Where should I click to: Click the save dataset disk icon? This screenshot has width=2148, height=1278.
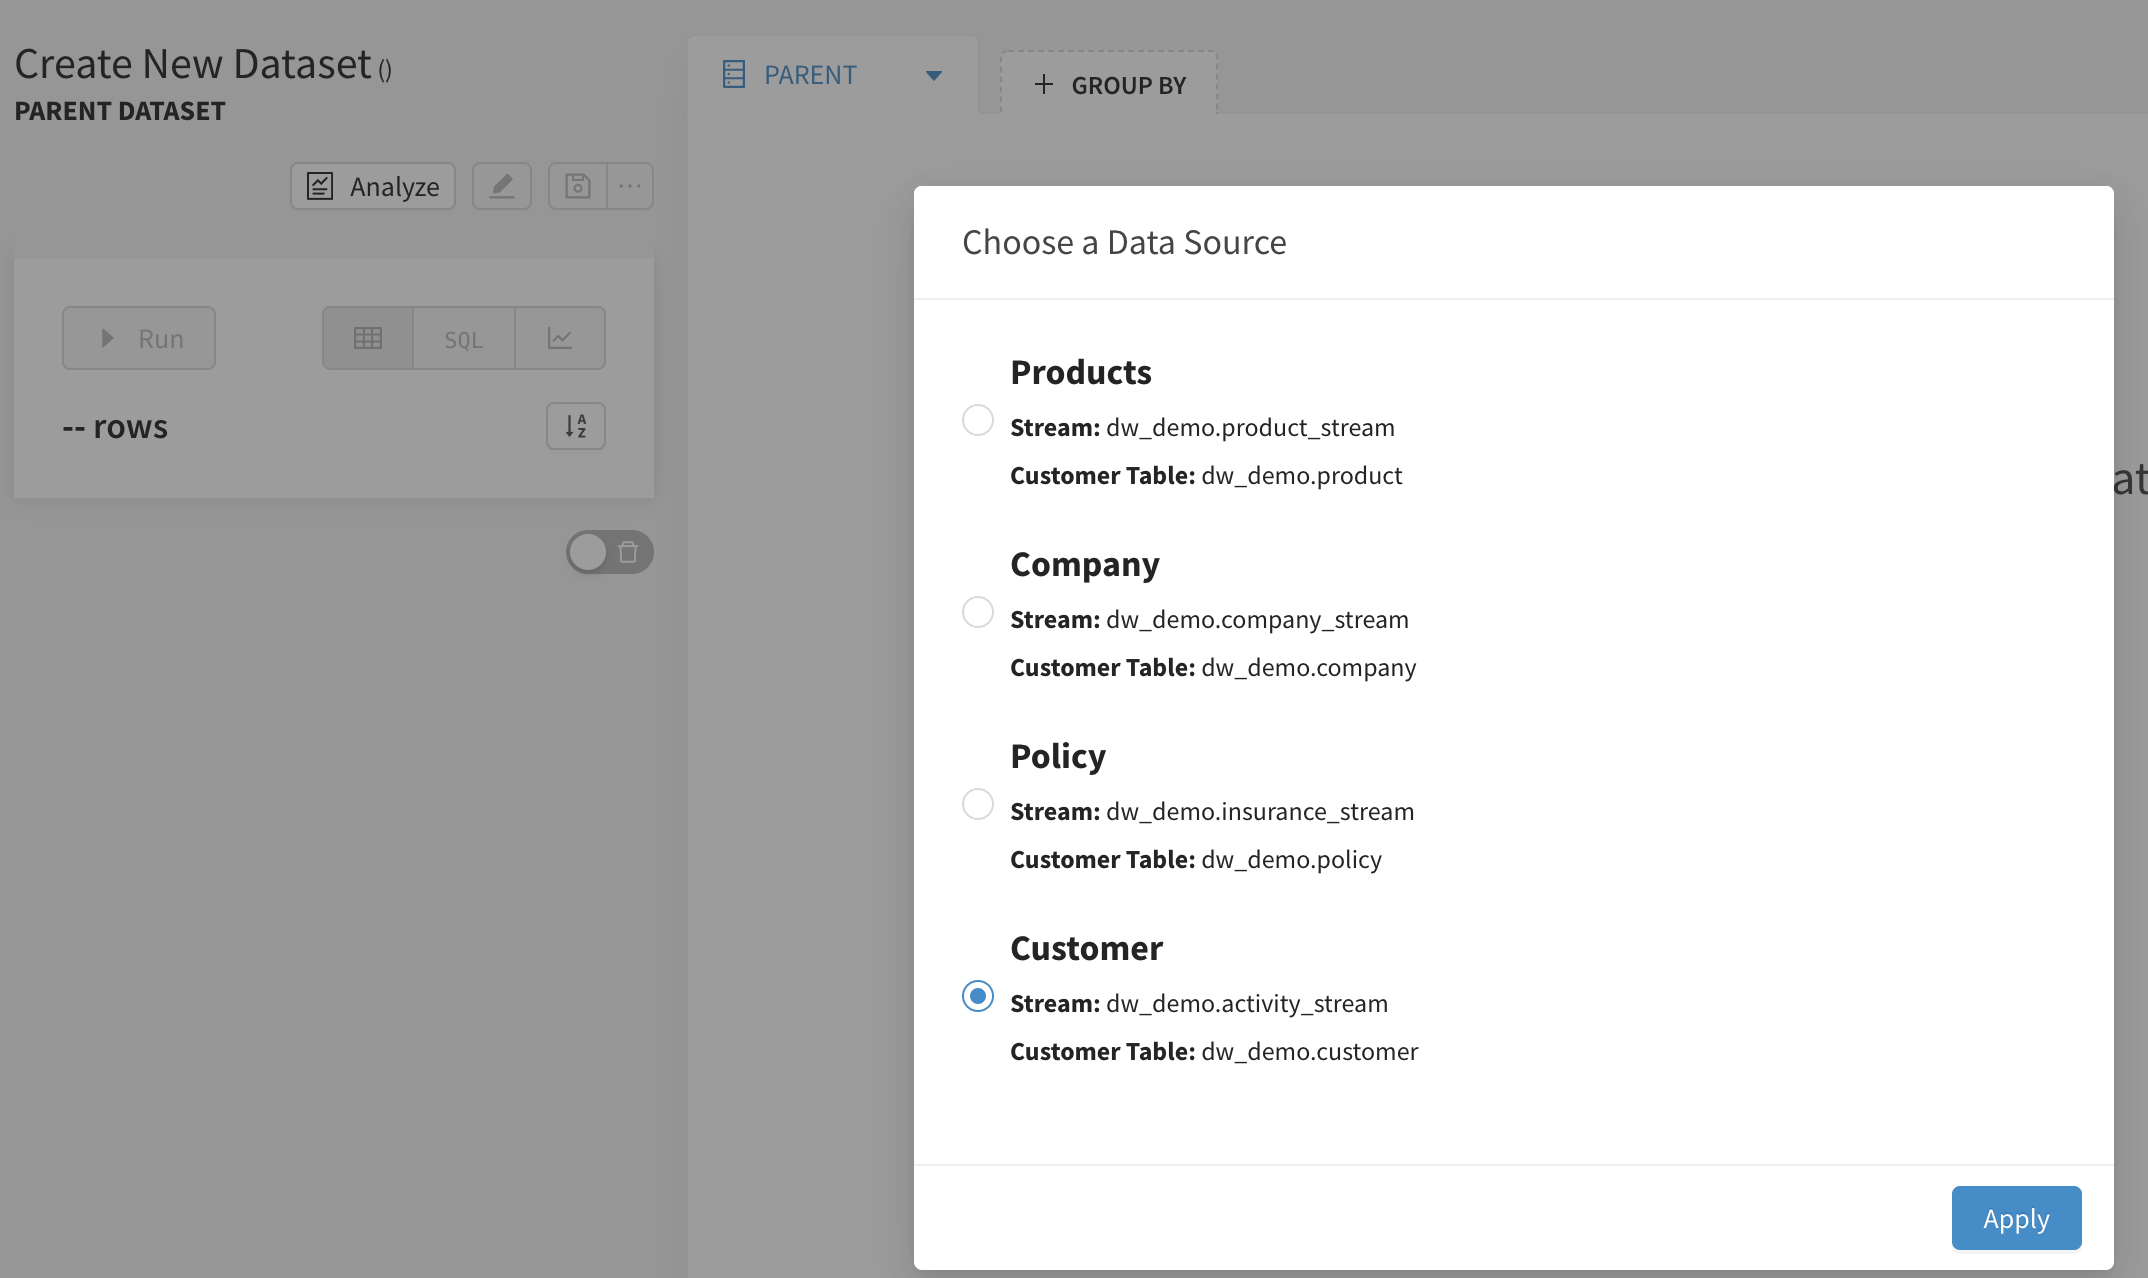pos(577,186)
